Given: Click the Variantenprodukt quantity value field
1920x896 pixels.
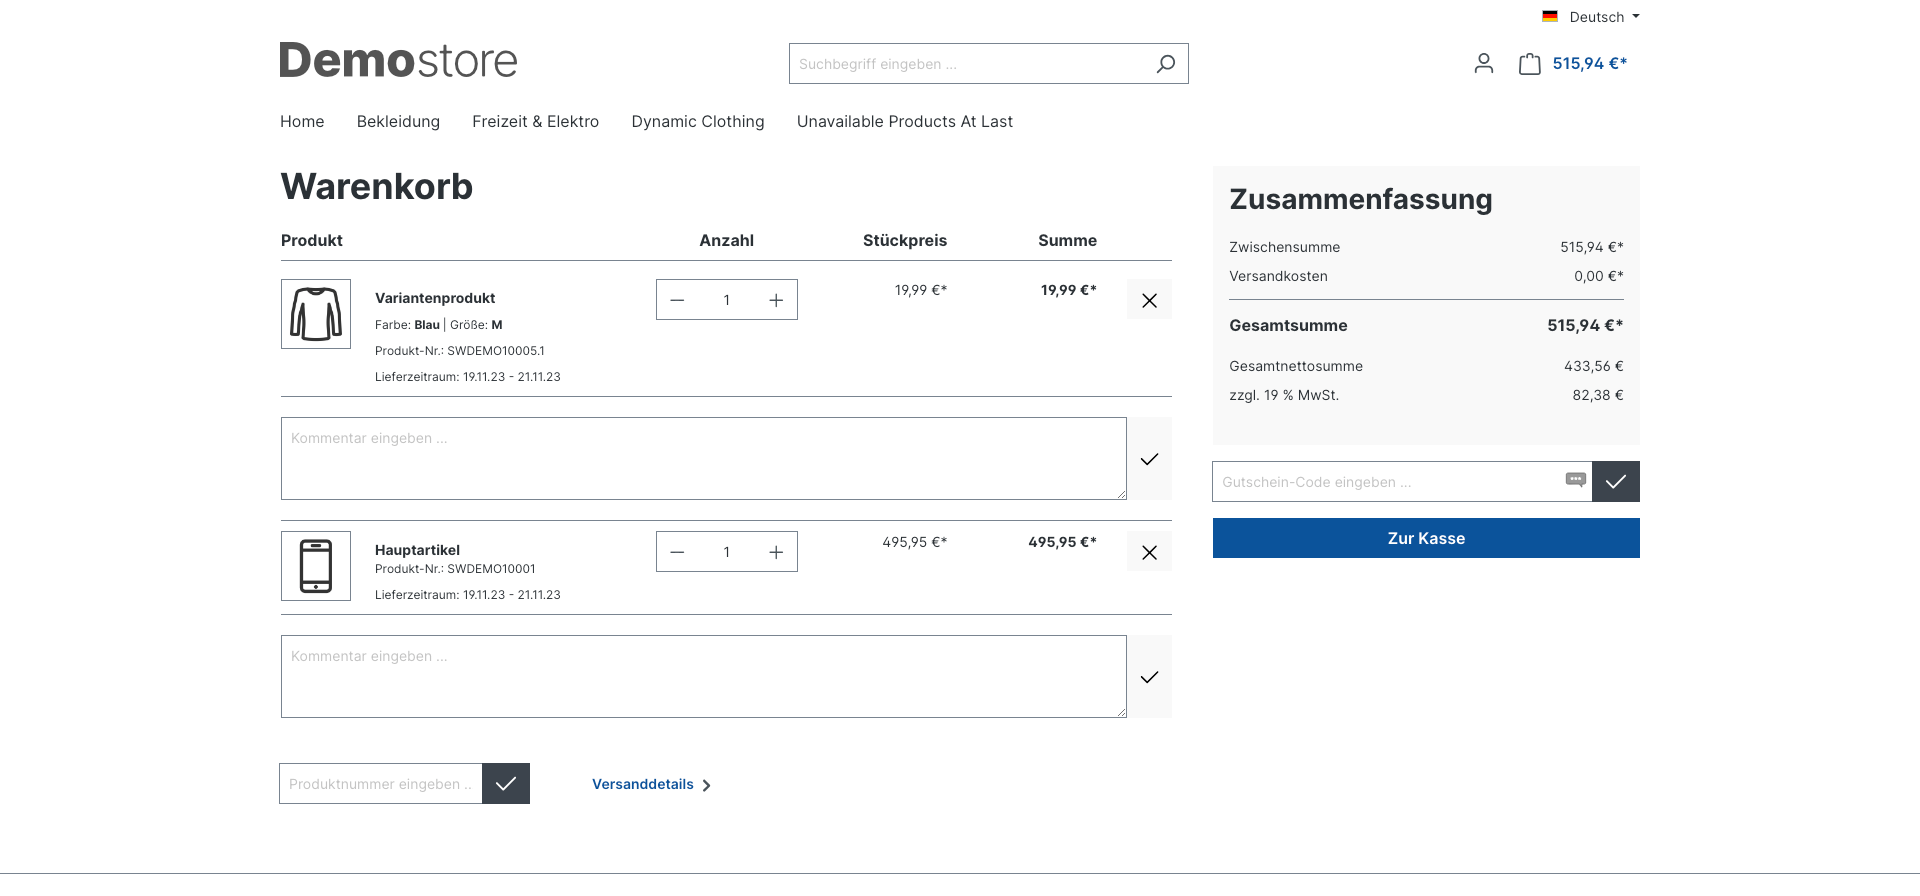Looking at the screenshot, I should (727, 300).
